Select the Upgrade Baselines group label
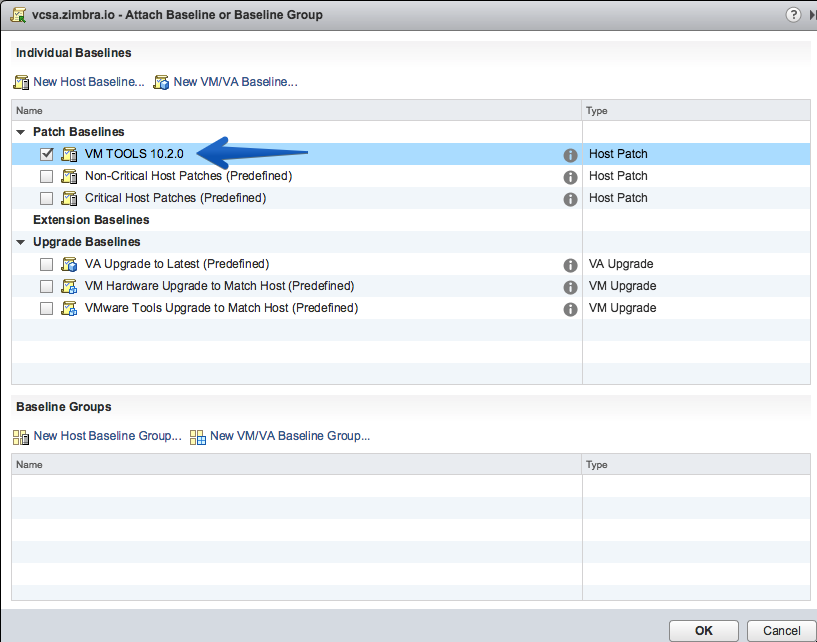Screen dimensions: 817x642 point(86,242)
